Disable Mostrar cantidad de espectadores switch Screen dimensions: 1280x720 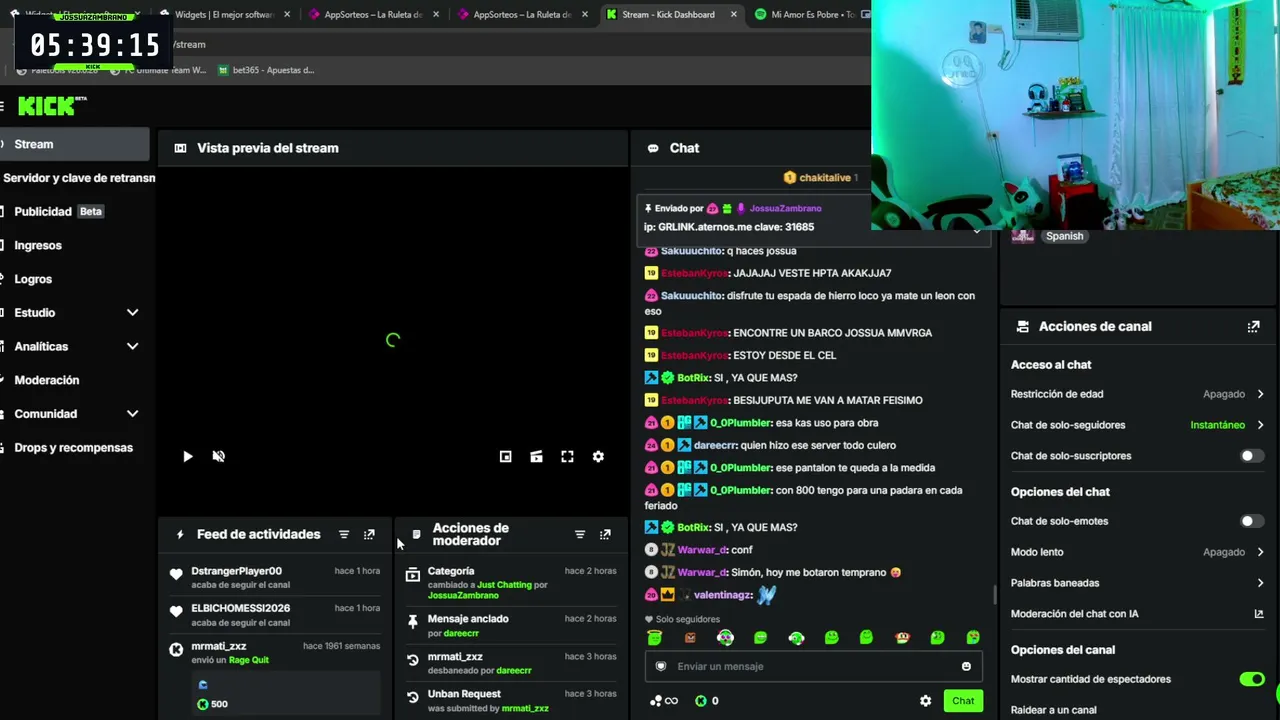pyautogui.click(x=1252, y=679)
